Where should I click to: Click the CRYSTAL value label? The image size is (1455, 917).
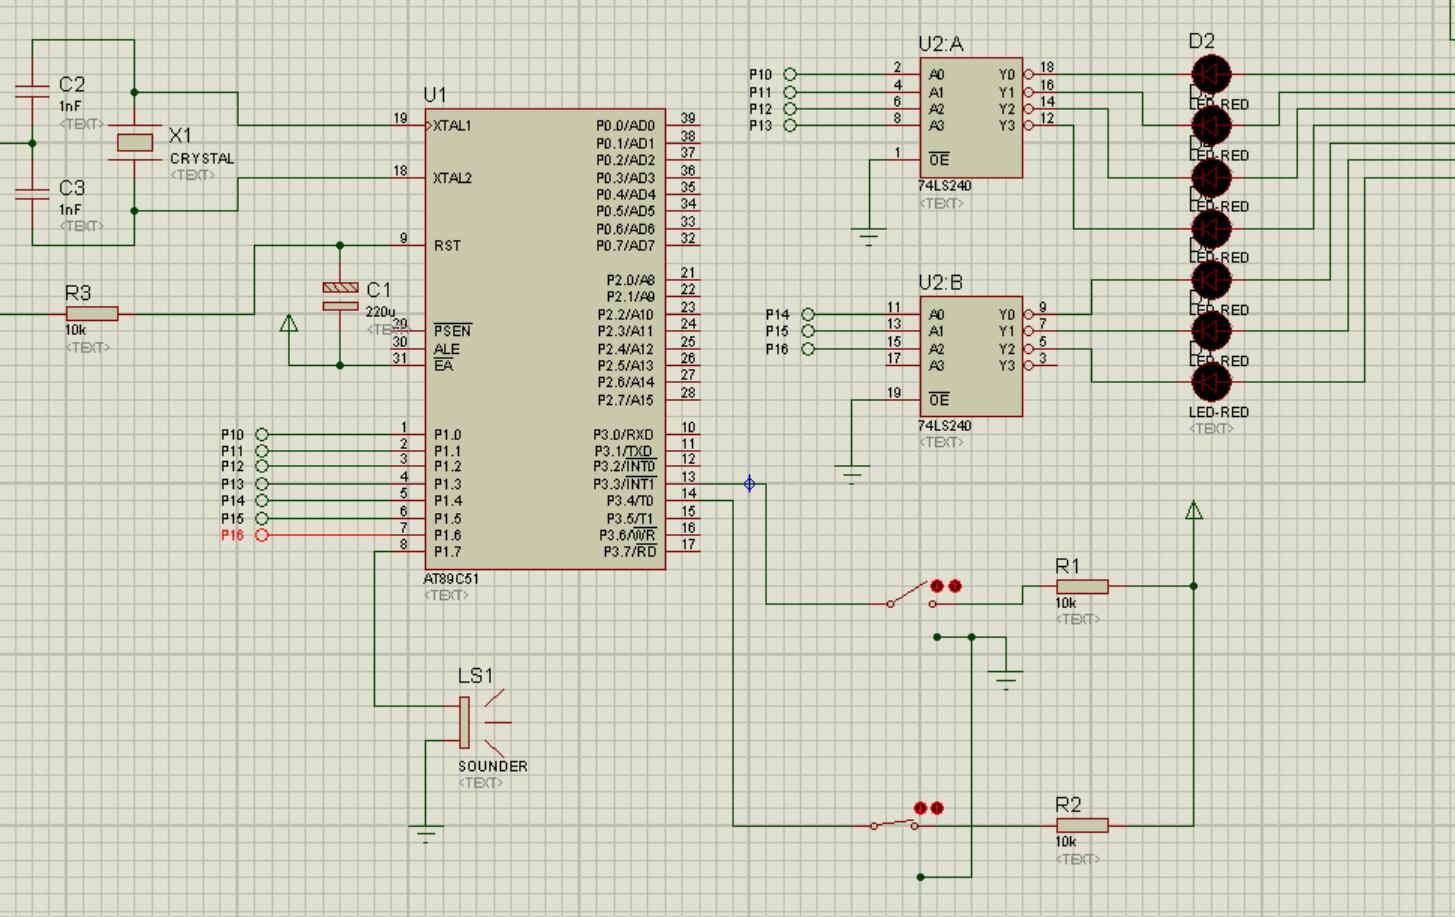pyautogui.click(x=202, y=158)
